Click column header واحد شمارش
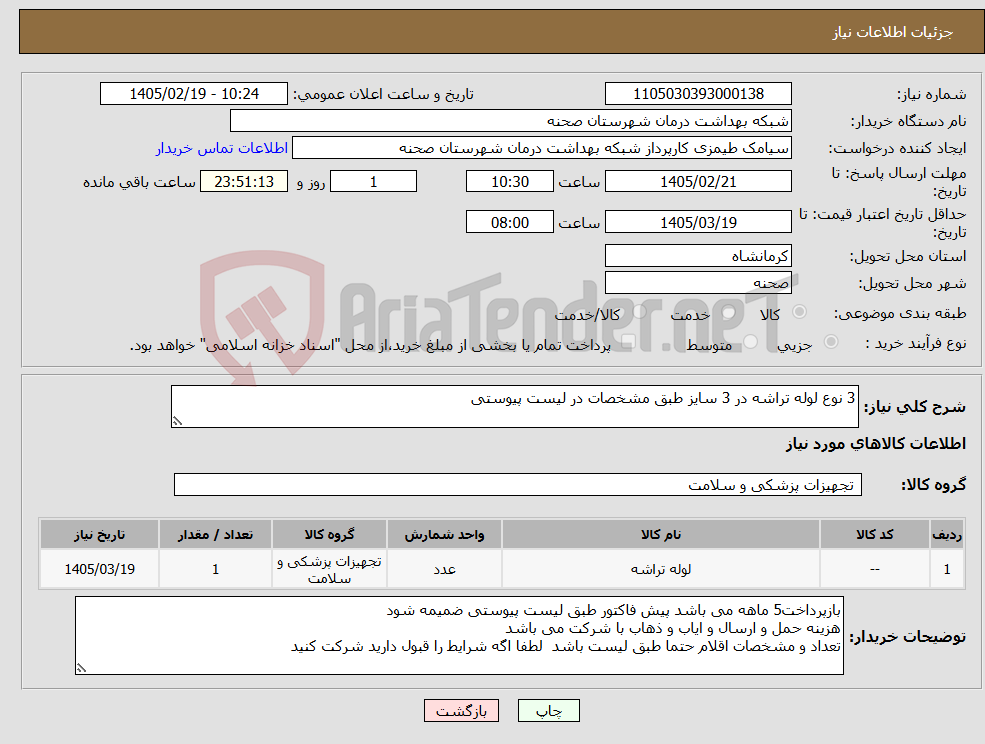 [x=444, y=535]
